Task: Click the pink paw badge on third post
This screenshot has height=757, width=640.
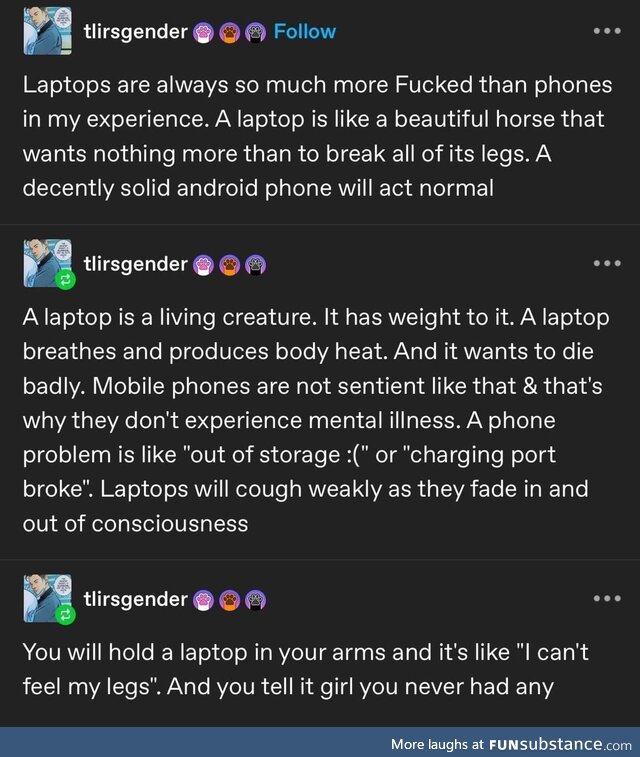Action: [x=204, y=600]
